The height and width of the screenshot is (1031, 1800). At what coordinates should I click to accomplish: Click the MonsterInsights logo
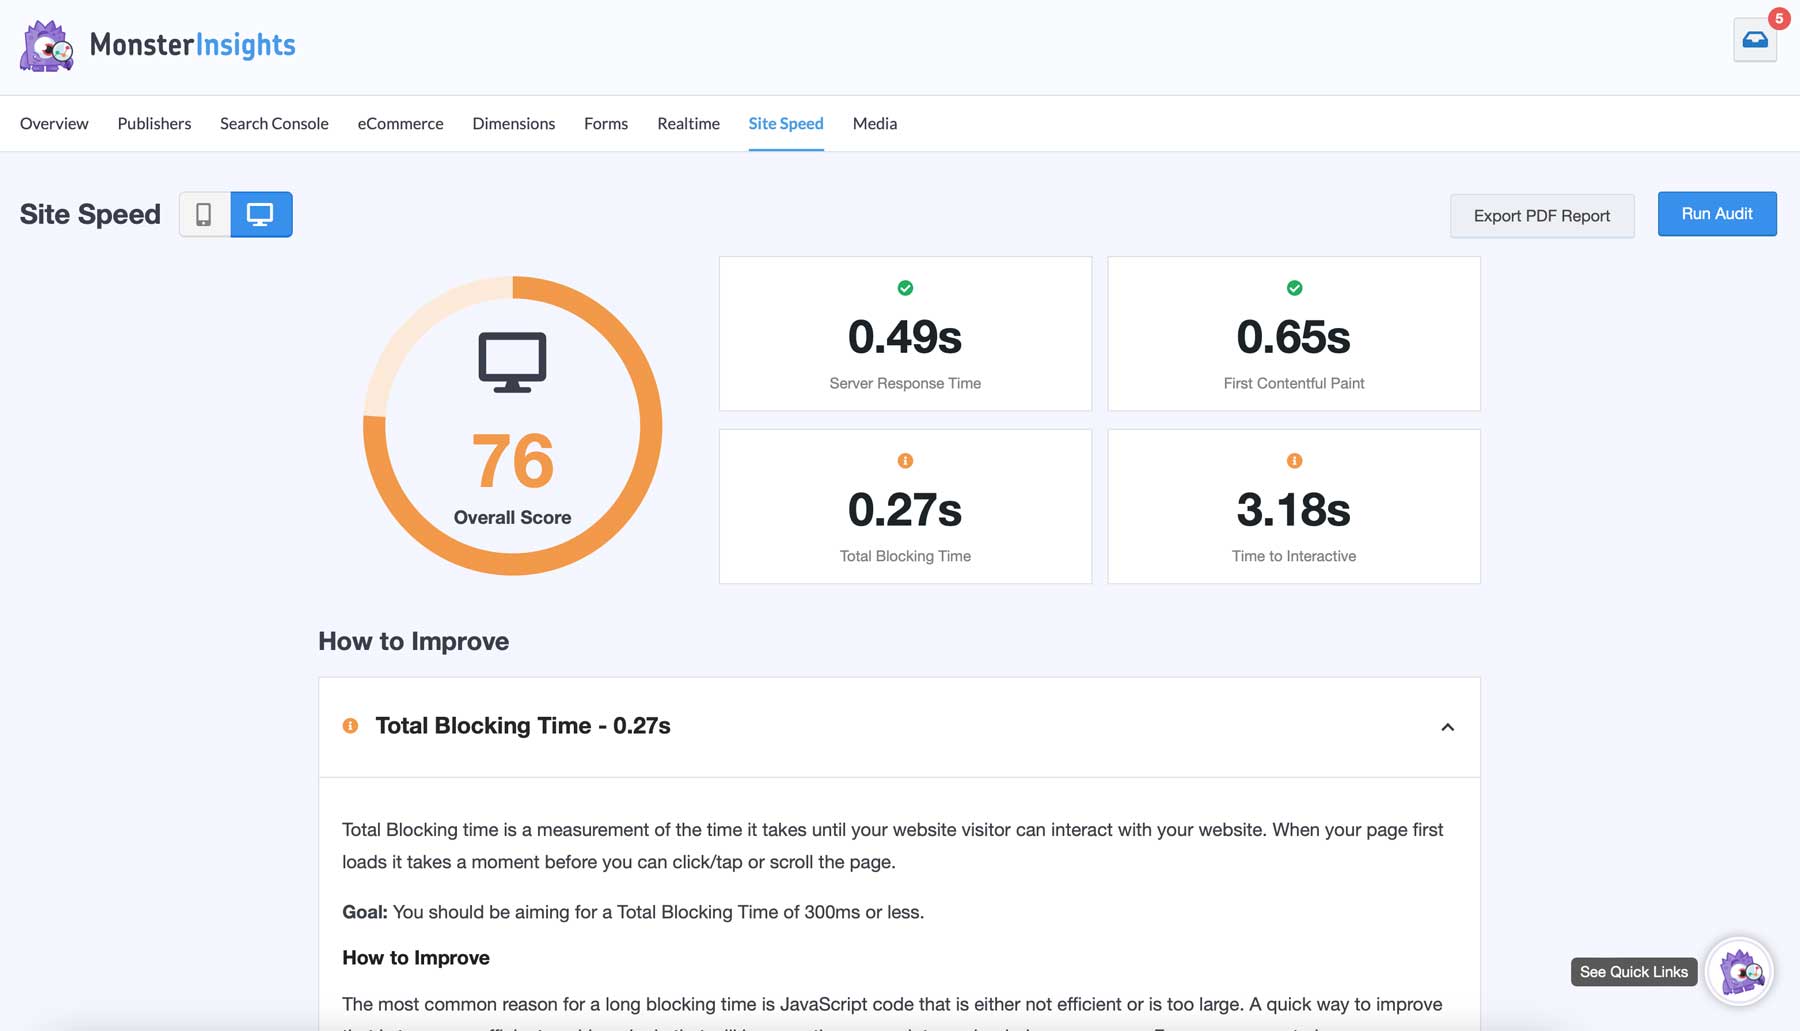(x=157, y=45)
